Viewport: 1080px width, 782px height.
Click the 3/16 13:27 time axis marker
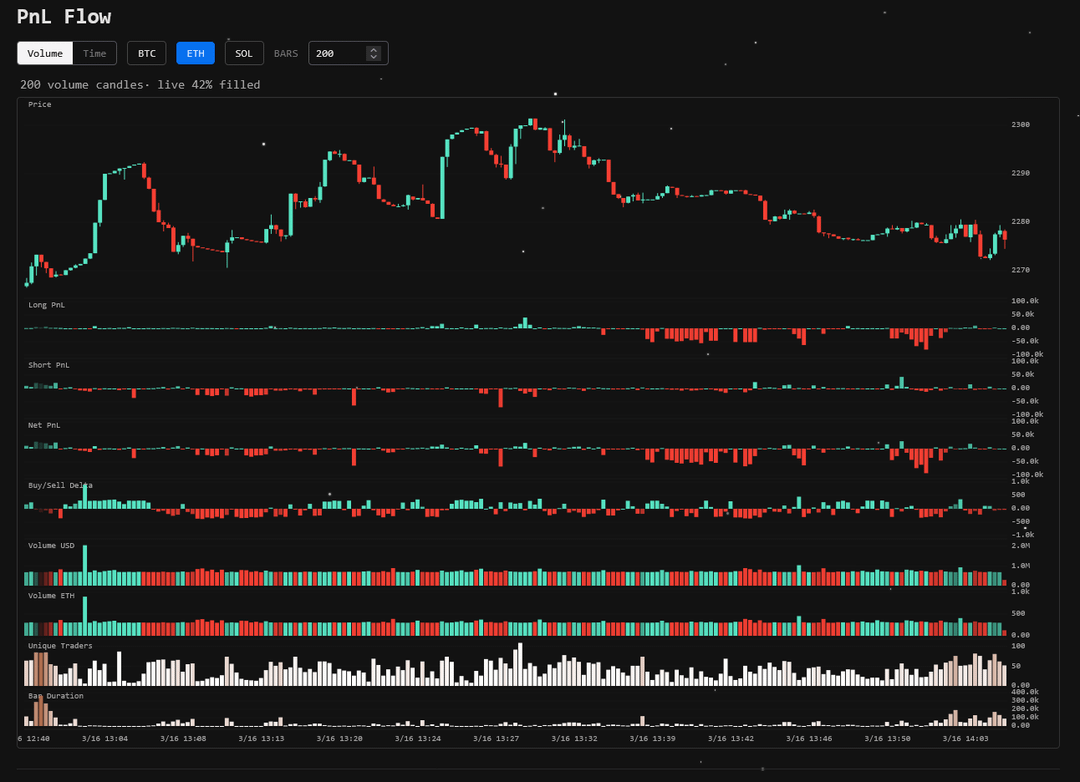496,738
